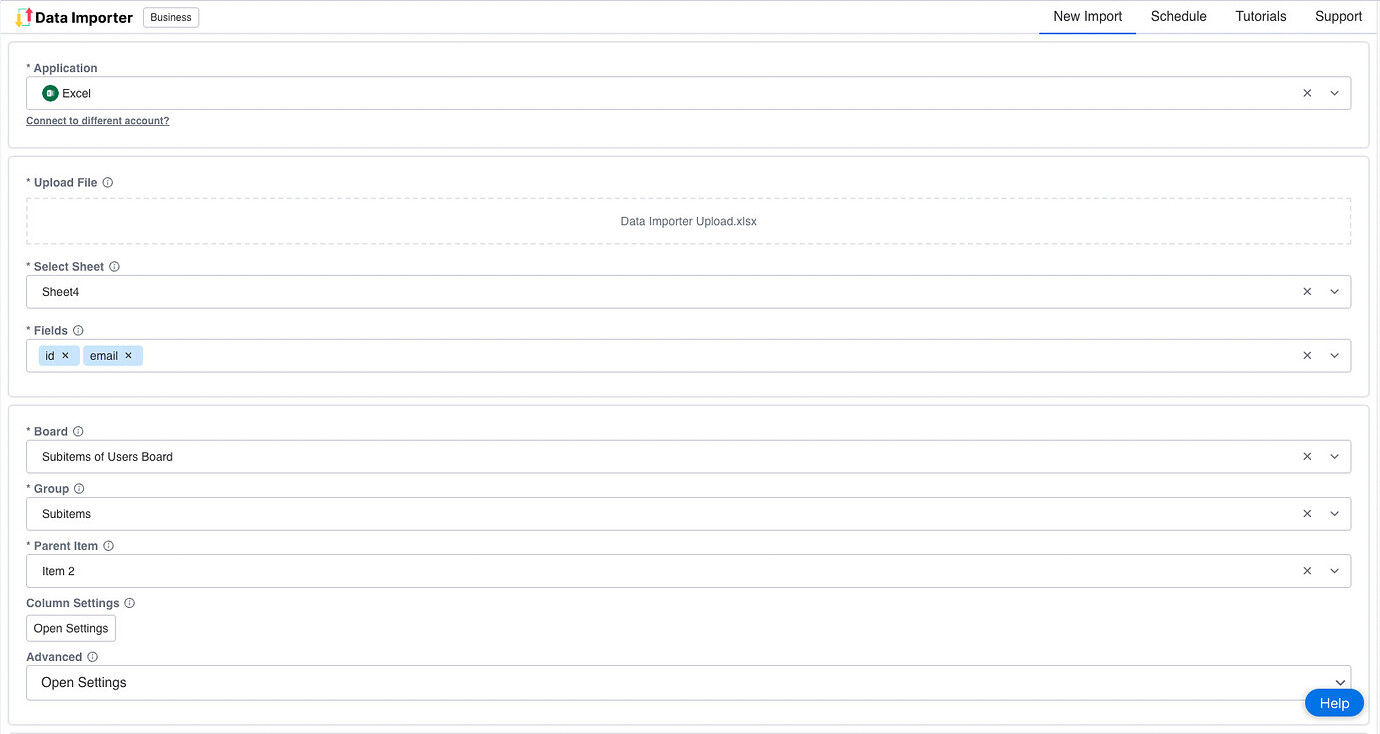Clear the Sheet4 selection
This screenshot has width=1380, height=734.
point(1307,291)
